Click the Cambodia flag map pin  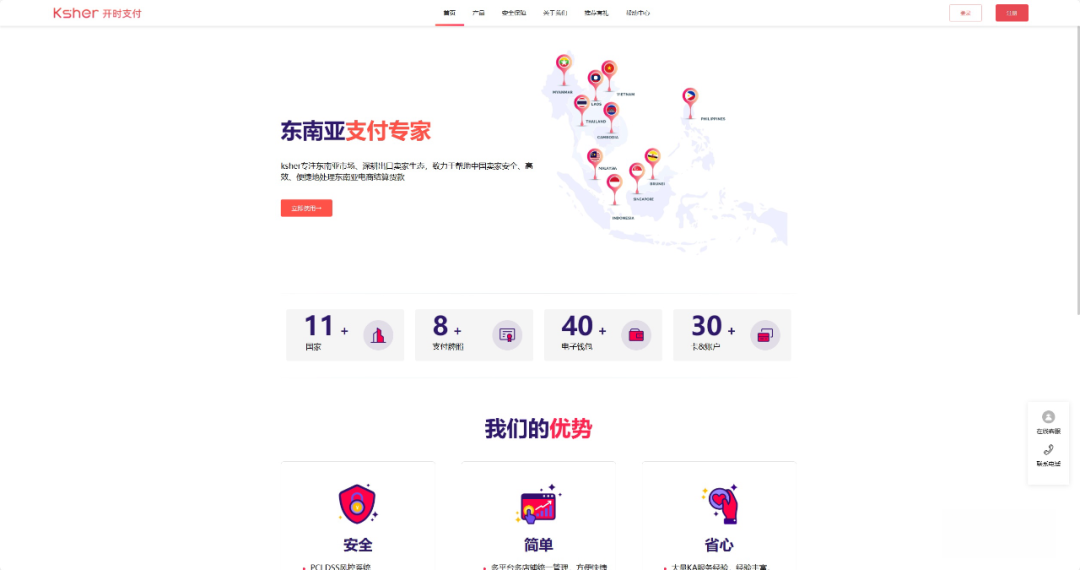[611, 118]
